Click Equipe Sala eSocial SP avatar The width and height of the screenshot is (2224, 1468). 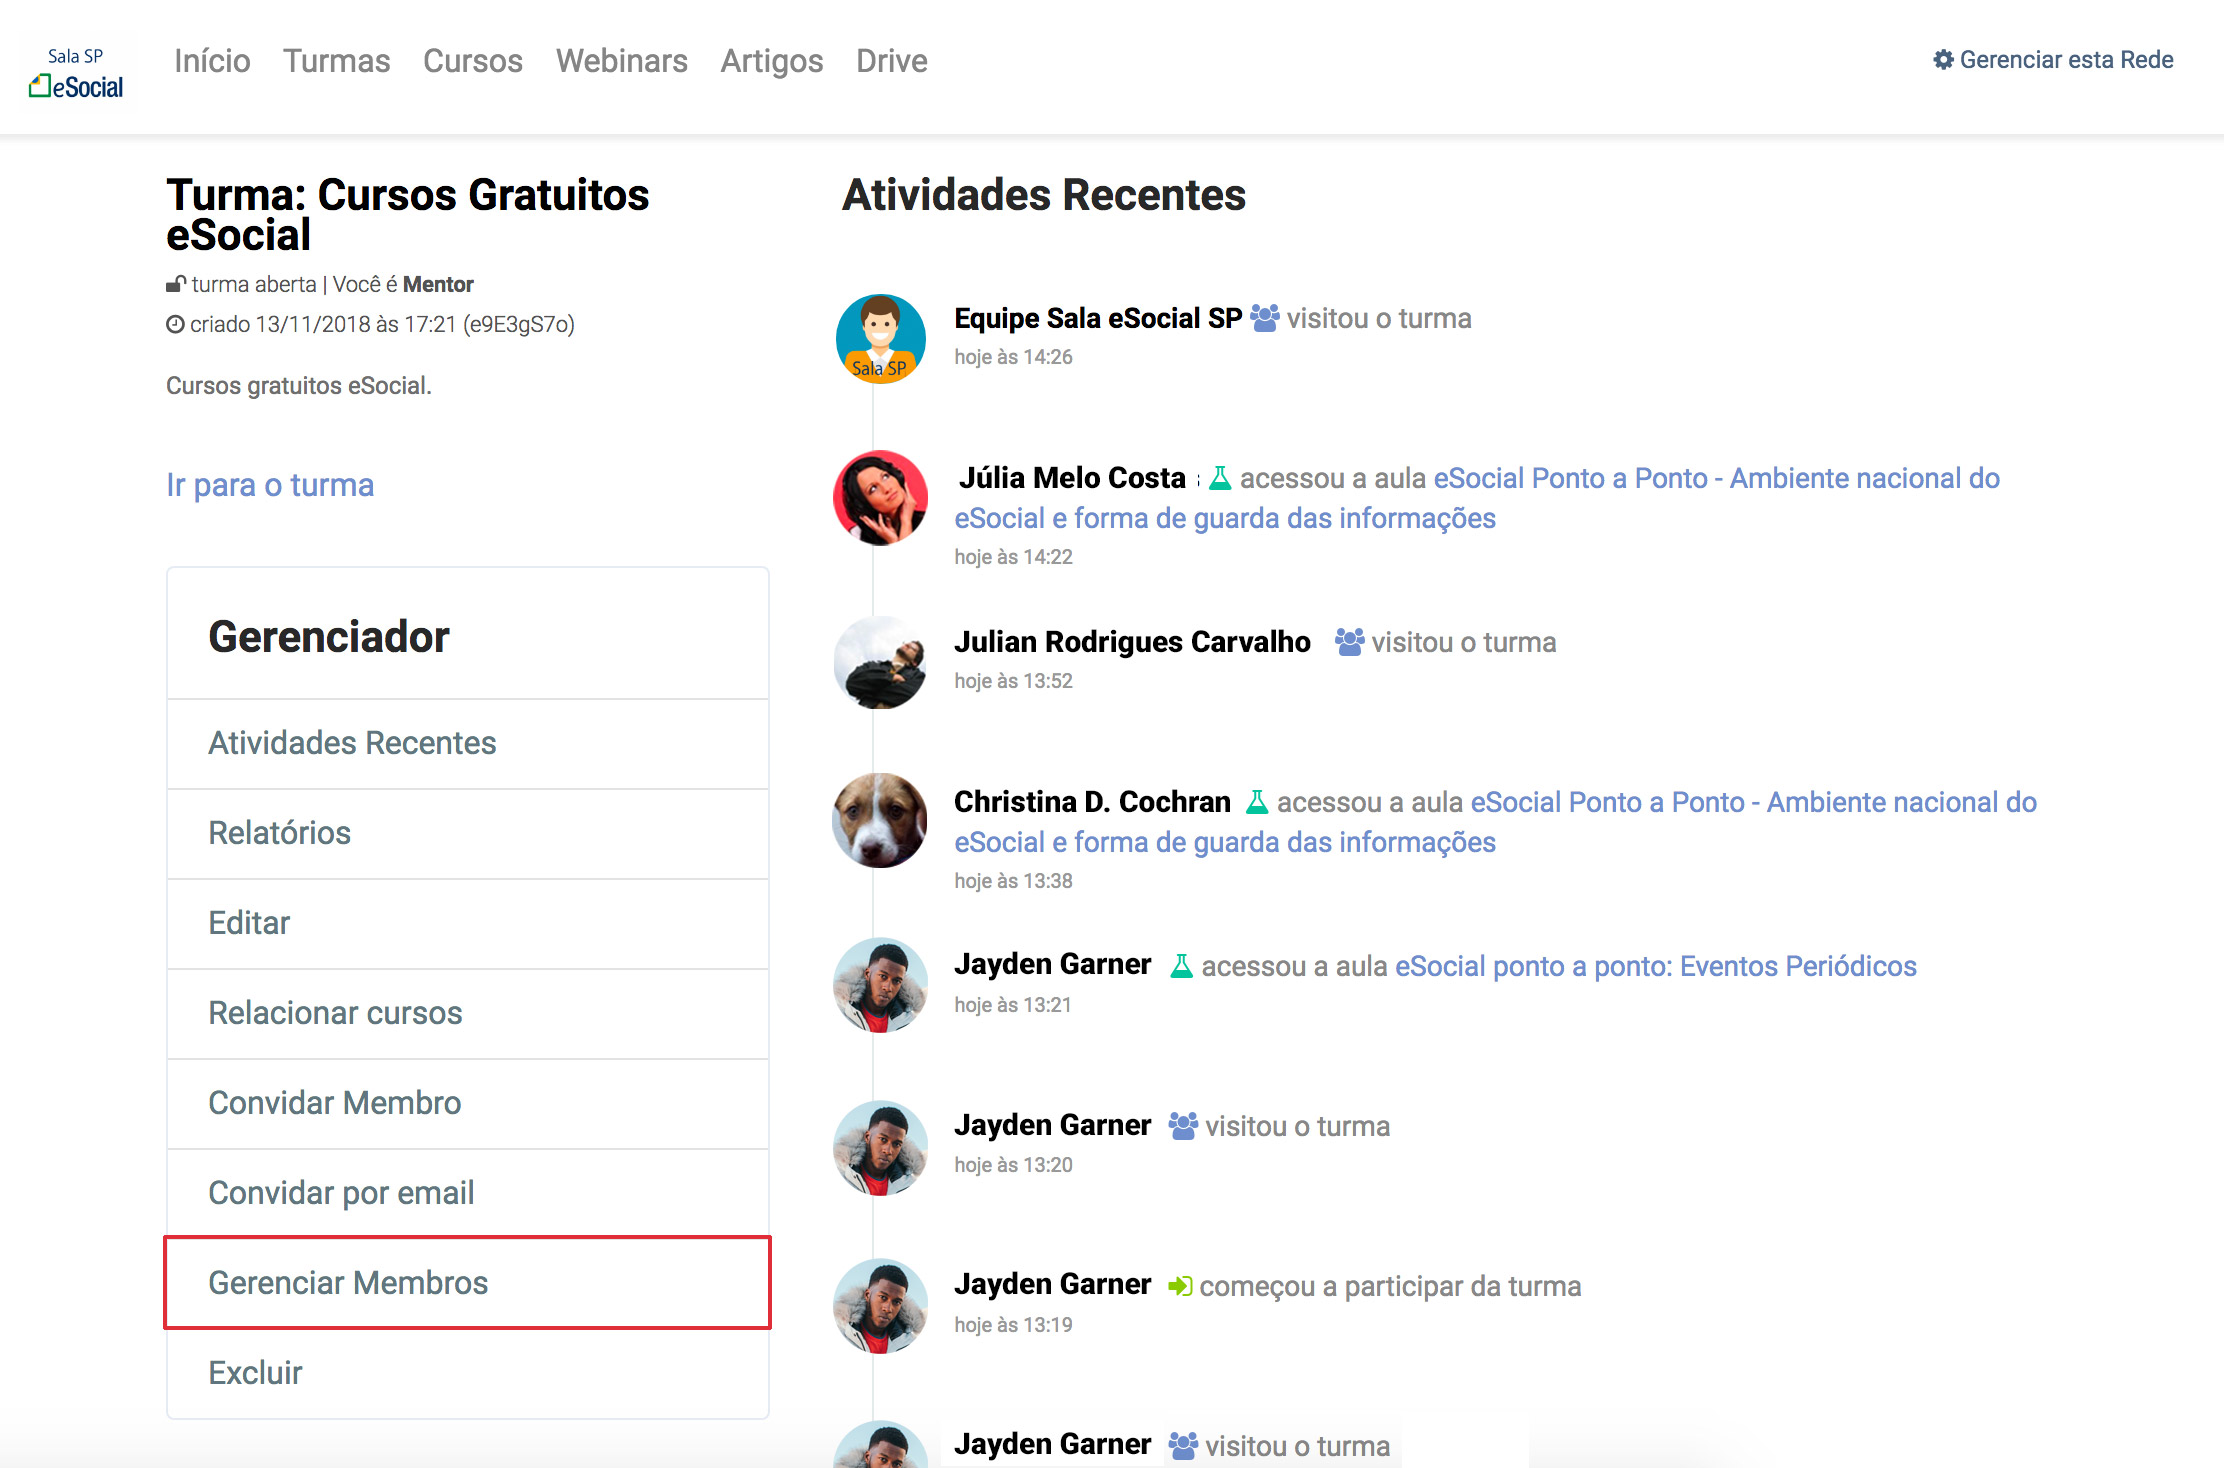[880, 339]
